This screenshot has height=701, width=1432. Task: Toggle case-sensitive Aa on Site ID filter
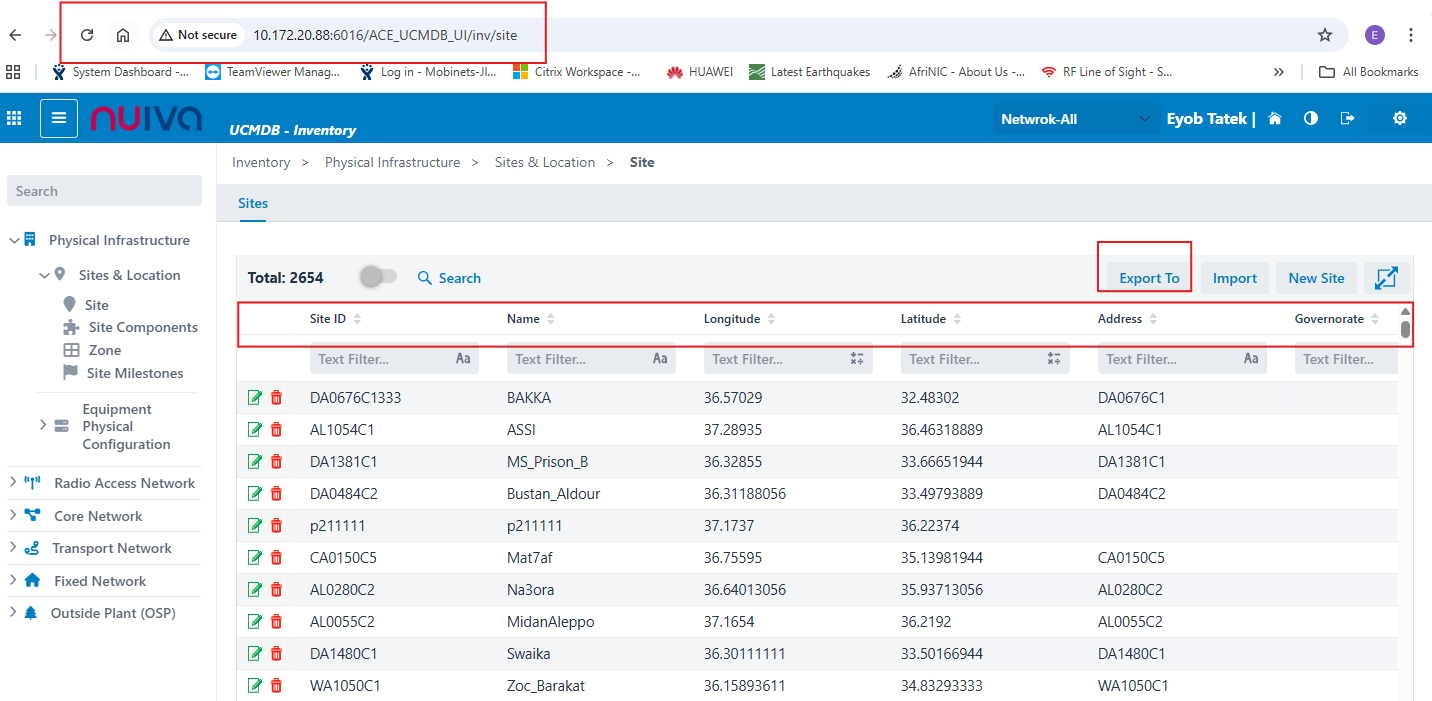[x=463, y=359]
